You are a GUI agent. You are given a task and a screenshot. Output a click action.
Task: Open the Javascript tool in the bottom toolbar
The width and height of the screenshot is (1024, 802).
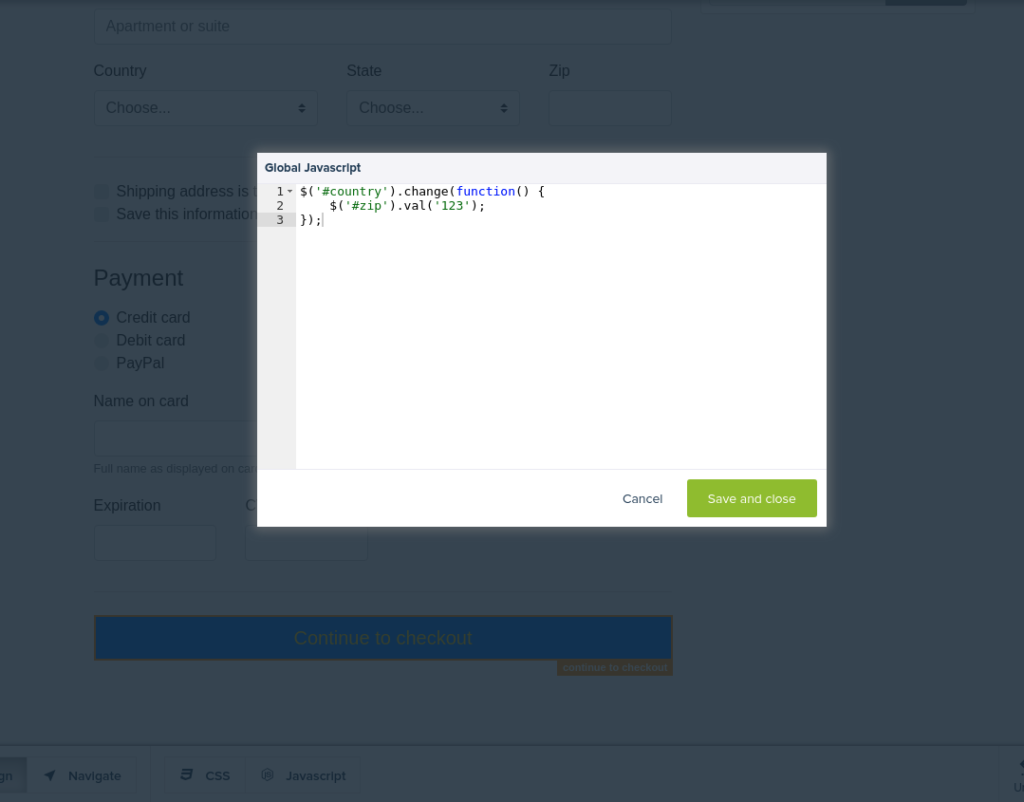pyautogui.click(x=303, y=775)
